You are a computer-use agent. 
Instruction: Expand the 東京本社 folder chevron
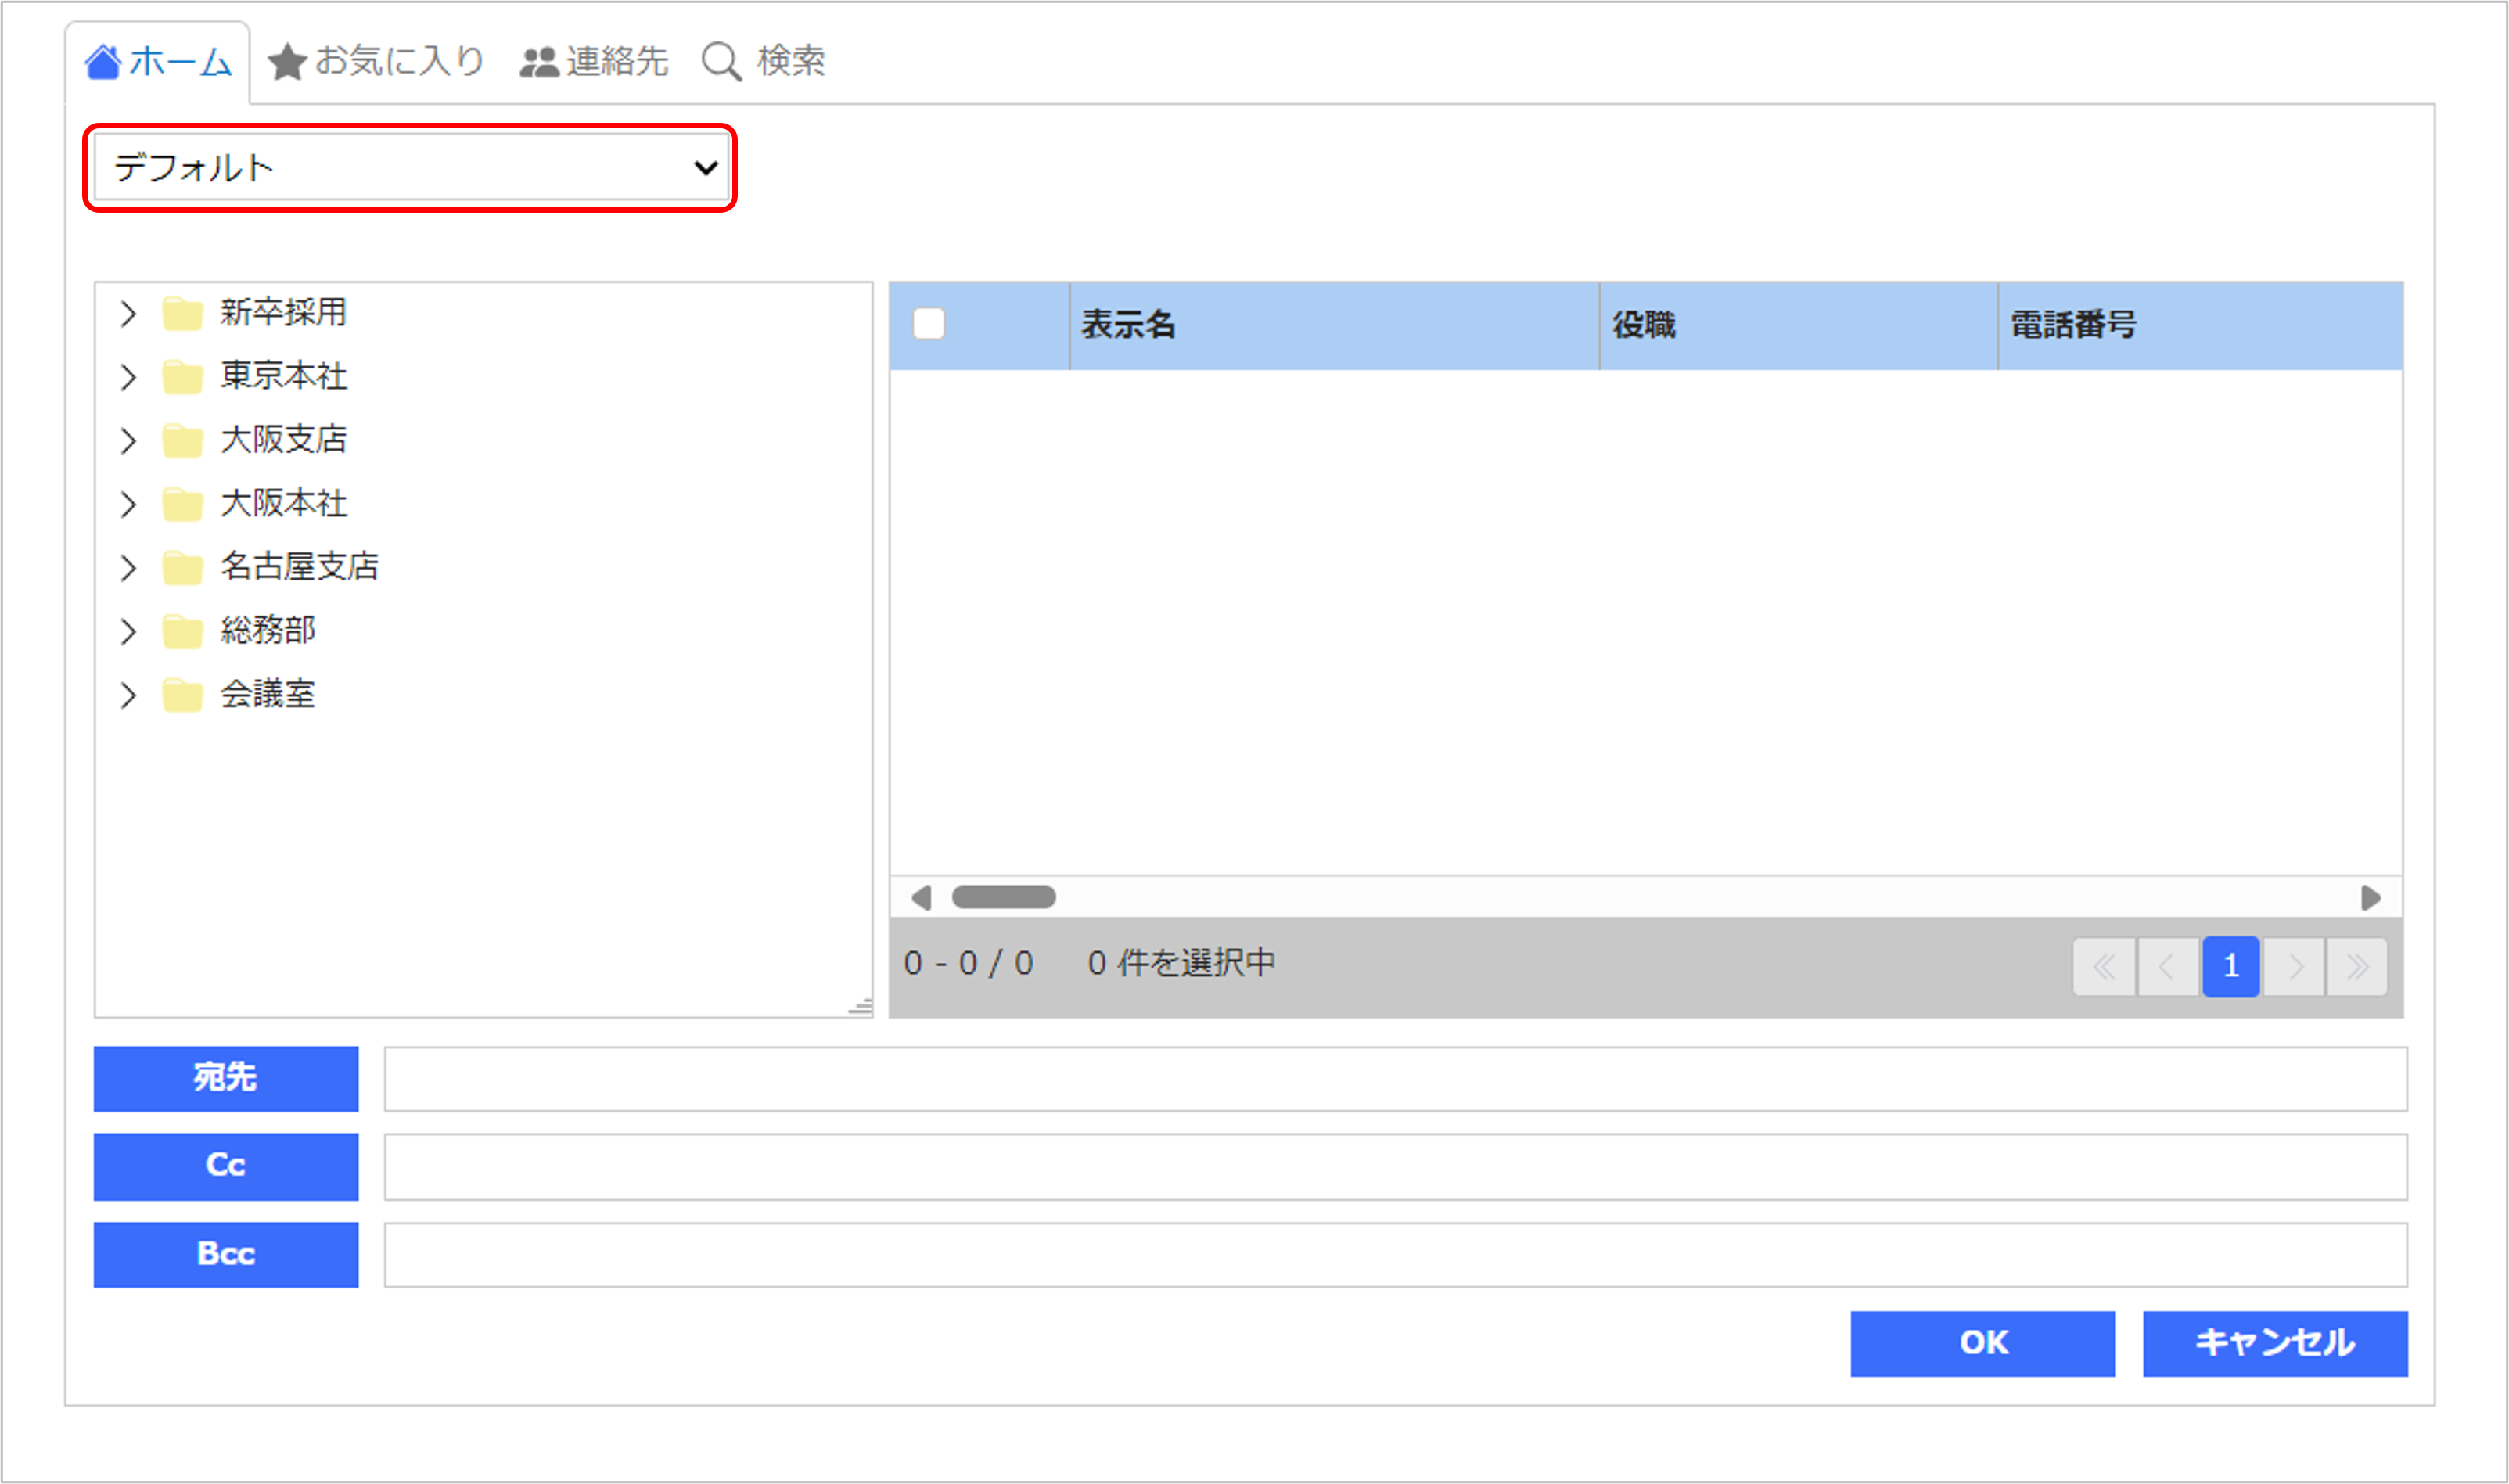tap(128, 377)
